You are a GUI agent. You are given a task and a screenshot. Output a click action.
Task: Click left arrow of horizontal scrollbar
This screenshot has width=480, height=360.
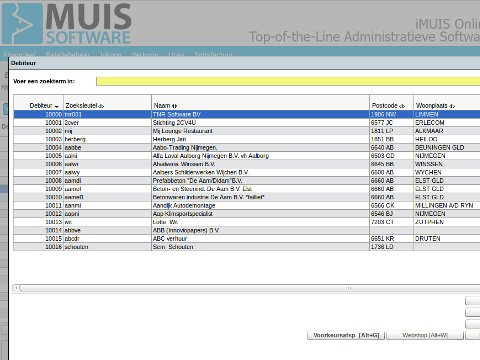(16, 288)
